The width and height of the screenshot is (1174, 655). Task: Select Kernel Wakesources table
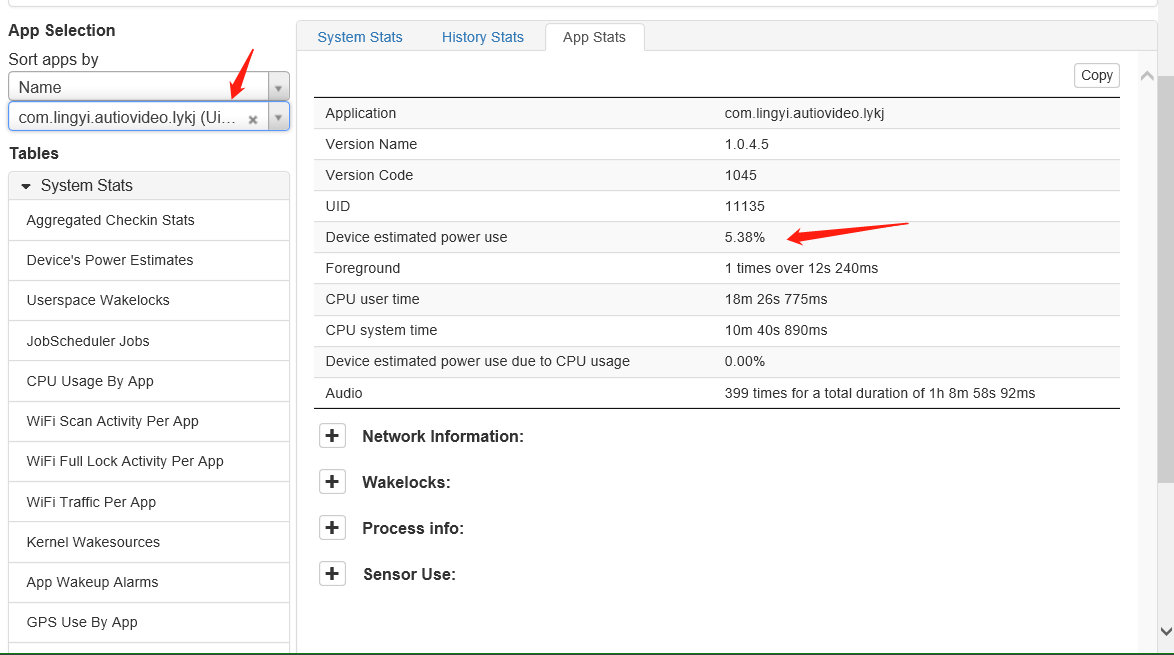pyautogui.click(x=149, y=542)
